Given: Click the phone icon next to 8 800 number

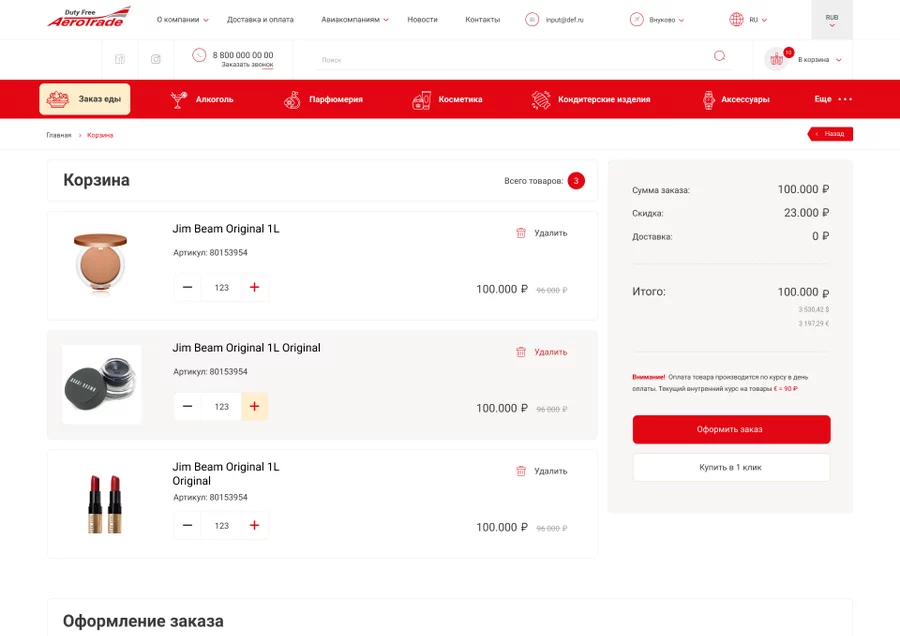Looking at the screenshot, I should click(x=199, y=55).
